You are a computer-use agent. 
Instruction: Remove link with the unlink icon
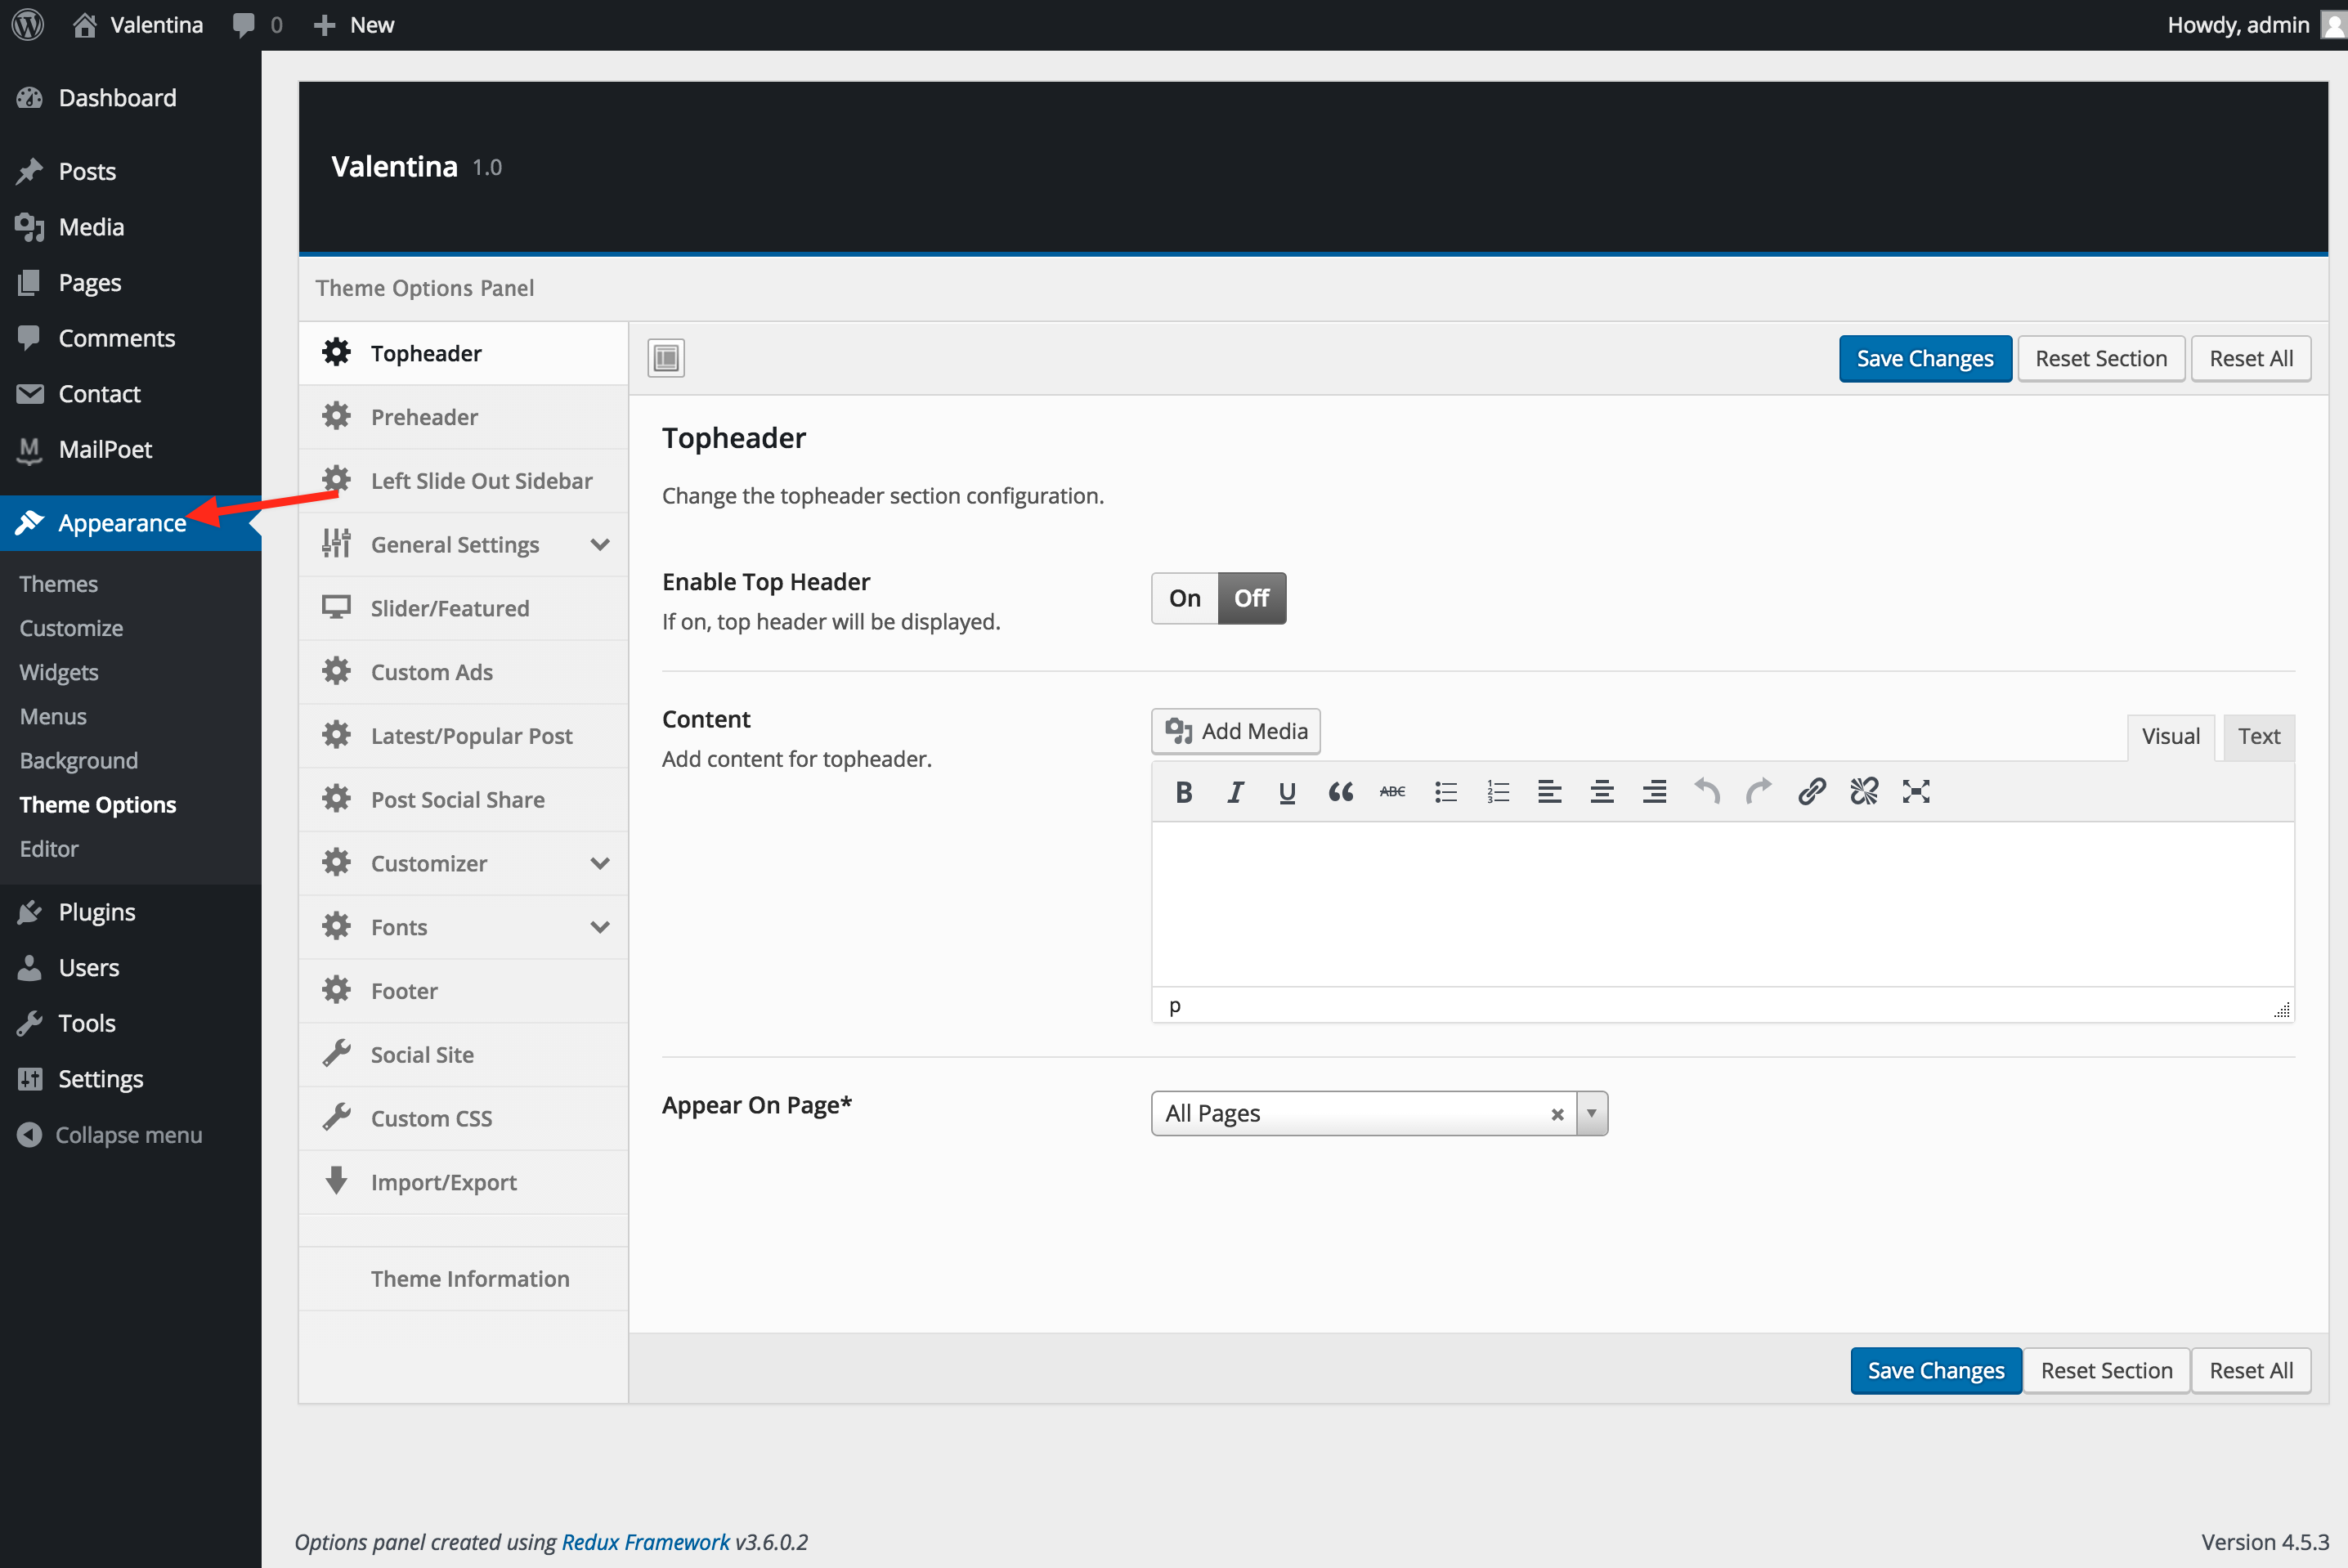1864,792
